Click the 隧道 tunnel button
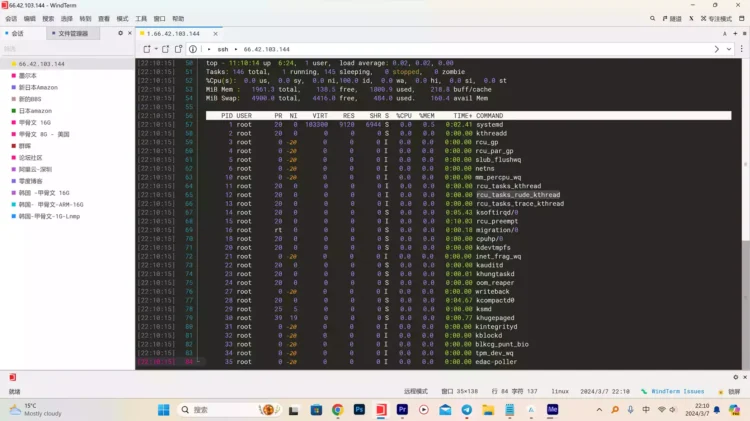Image resolution: width=750 pixels, height=421 pixels. tap(672, 18)
